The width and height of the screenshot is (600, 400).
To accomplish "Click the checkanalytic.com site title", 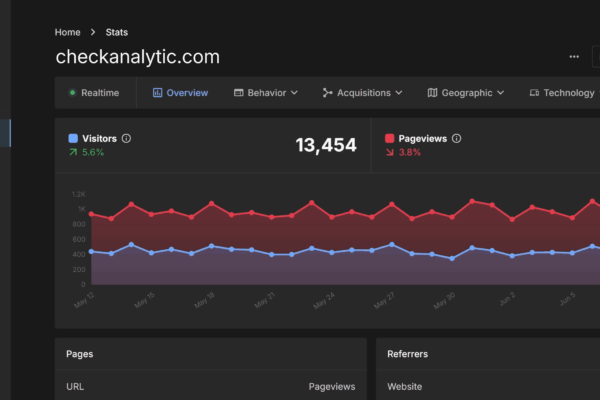I will [138, 57].
